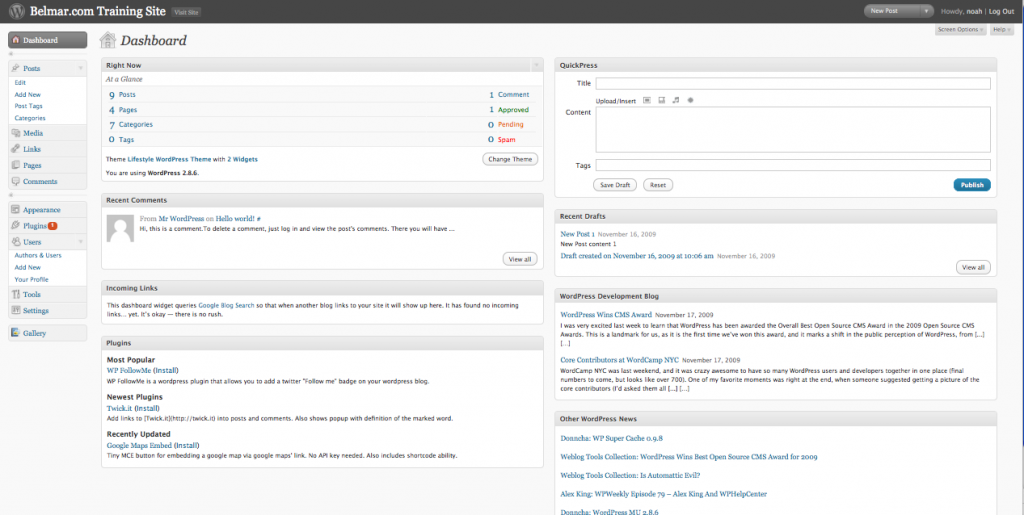
Task: Click the plugins update count badge
Action: coord(52,226)
